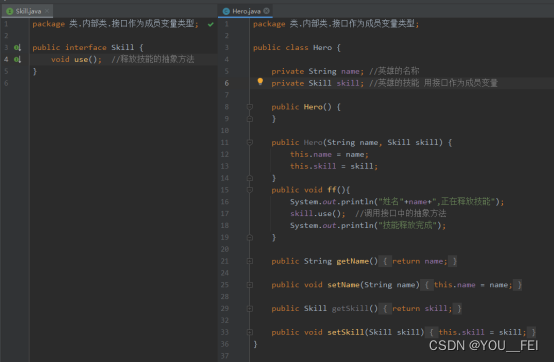Click the comment '//英雄的名称'
The height and width of the screenshot is (362, 554).
tap(394, 71)
